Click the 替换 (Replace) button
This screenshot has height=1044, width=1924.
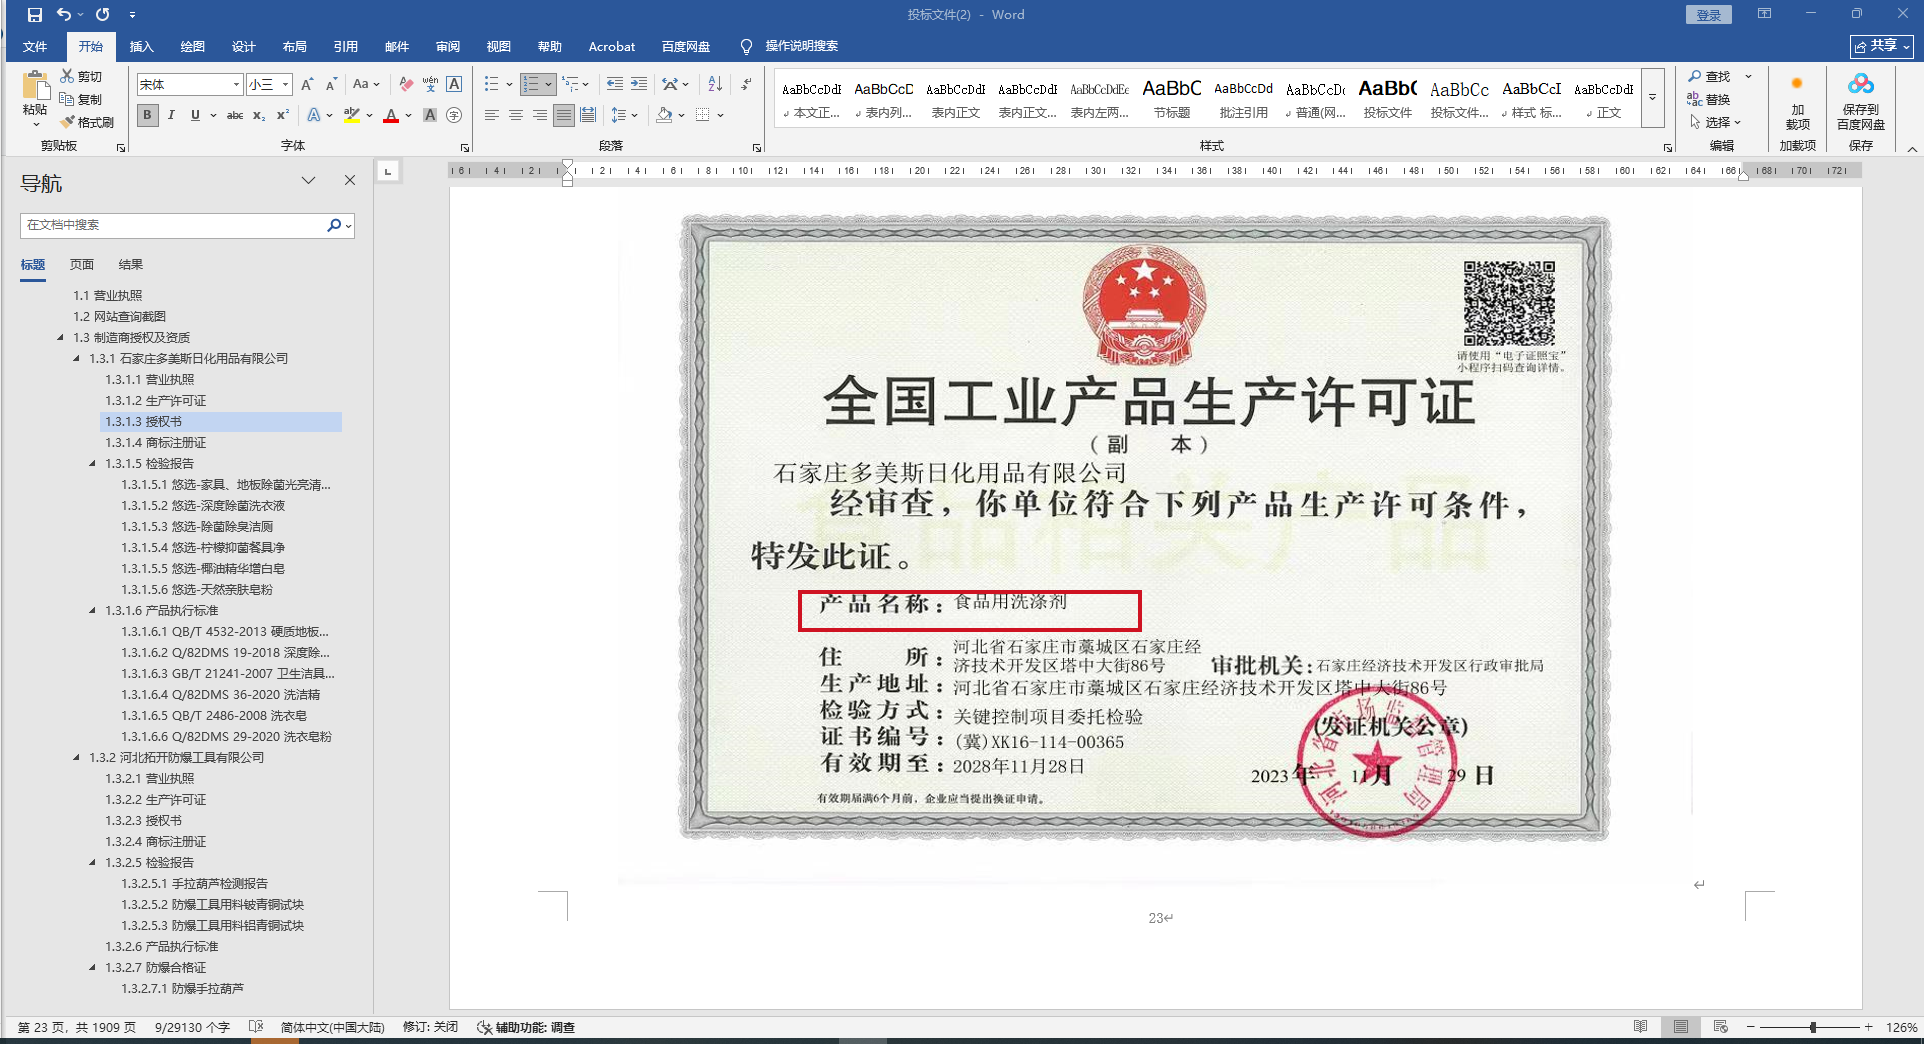coord(1710,99)
